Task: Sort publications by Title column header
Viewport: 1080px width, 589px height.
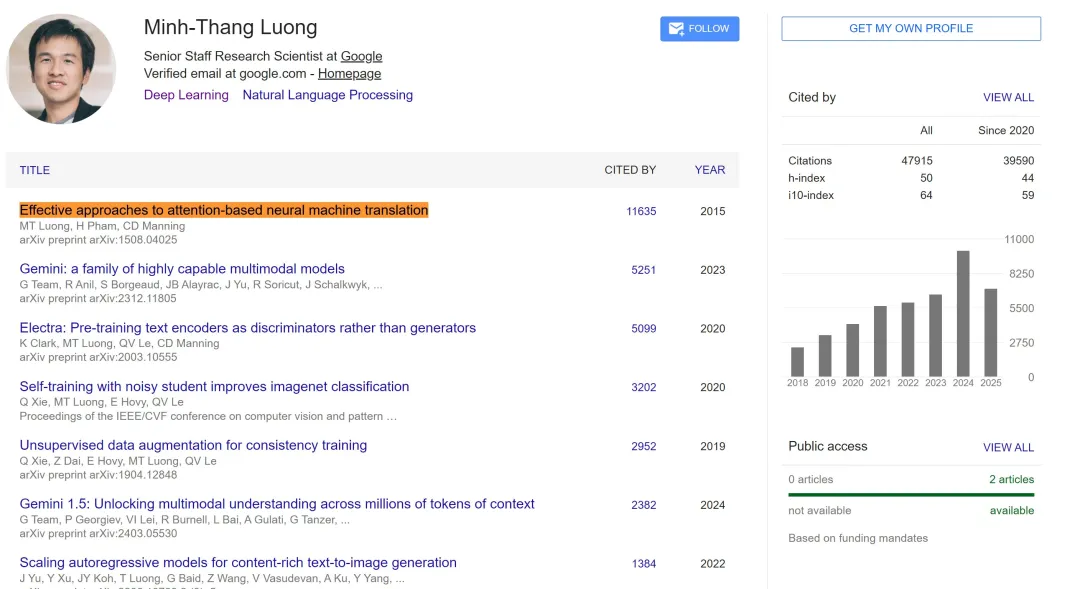Action: pyautogui.click(x=35, y=170)
